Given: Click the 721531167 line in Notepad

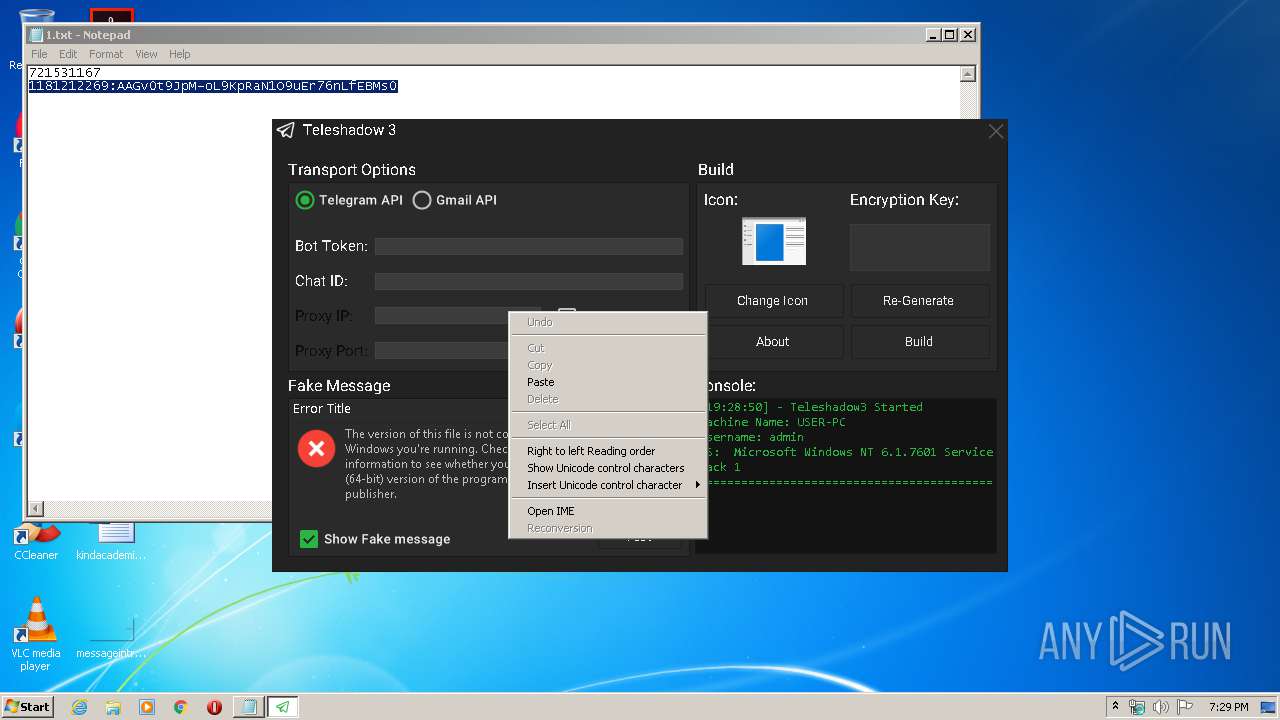Looking at the screenshot, I should click(x=65, y=73).
